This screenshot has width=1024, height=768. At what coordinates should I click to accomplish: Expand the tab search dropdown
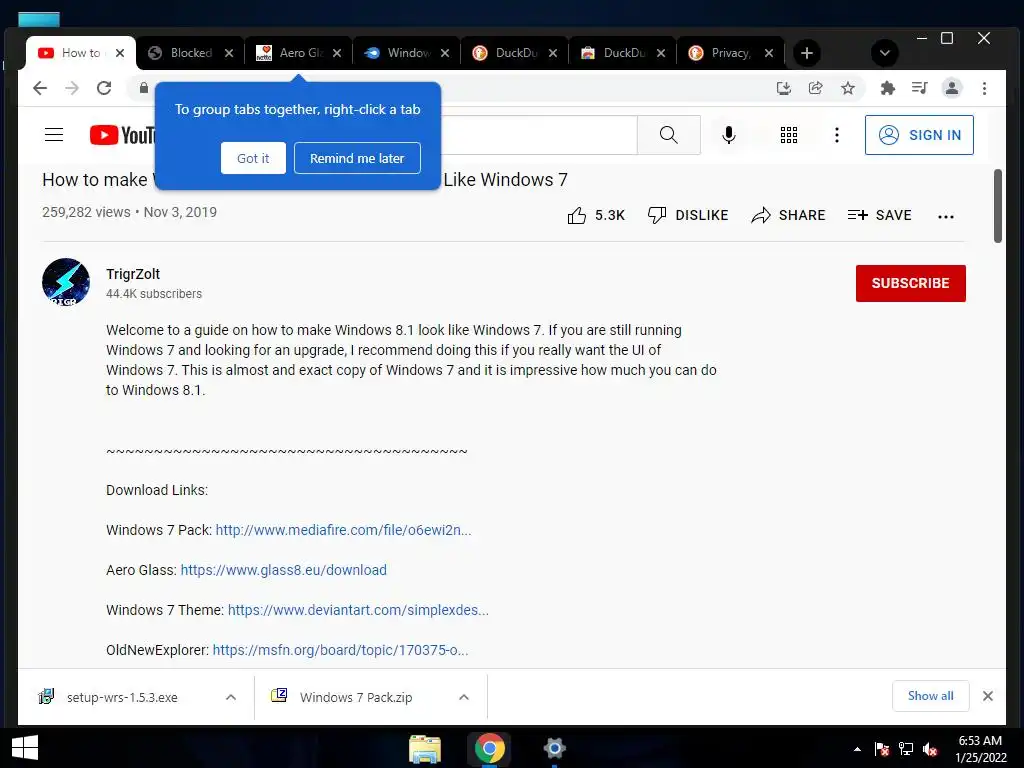(x=885, y=53)
